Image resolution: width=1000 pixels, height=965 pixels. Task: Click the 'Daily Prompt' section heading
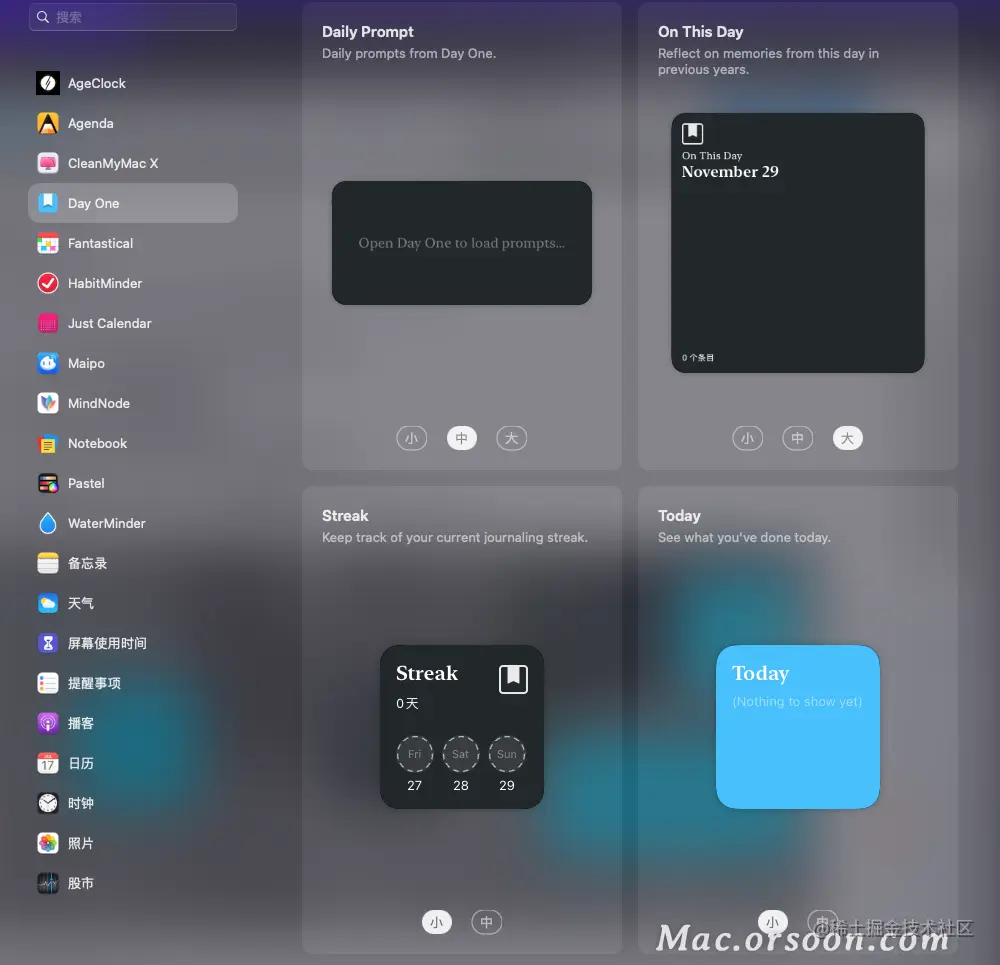click(x=367, y=32)
